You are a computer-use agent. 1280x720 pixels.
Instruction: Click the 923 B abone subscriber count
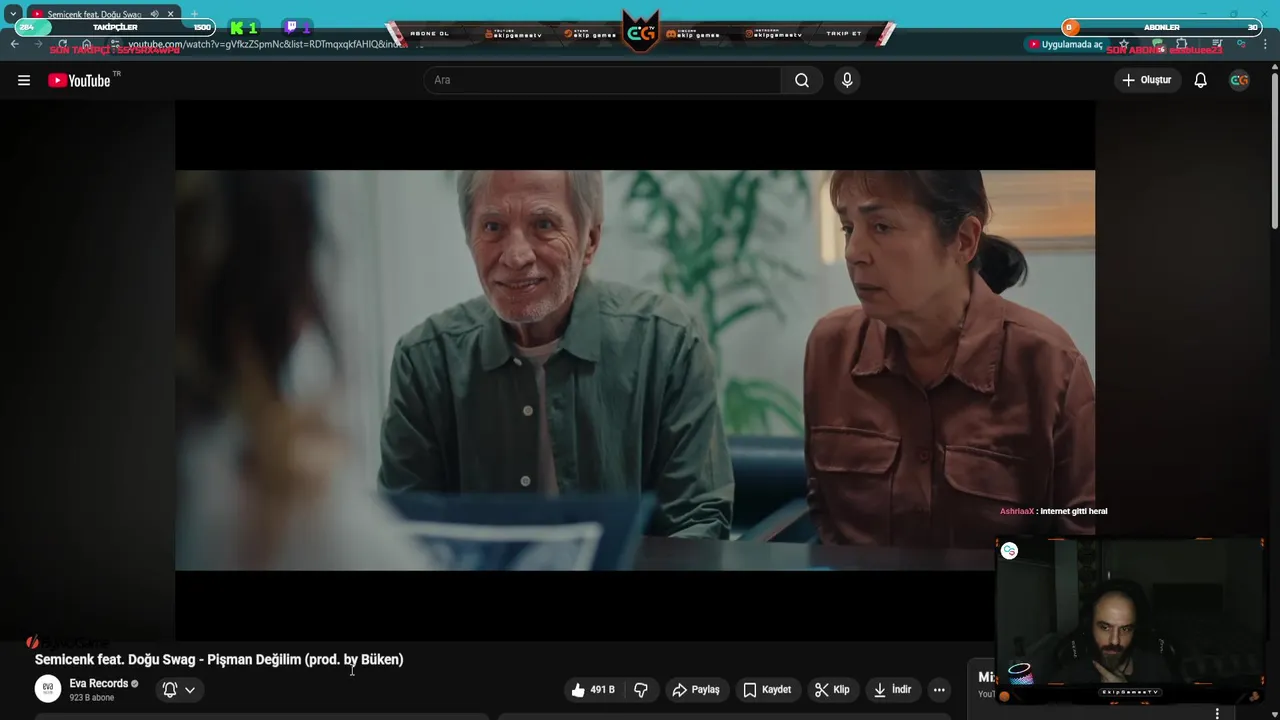(92, 698)
